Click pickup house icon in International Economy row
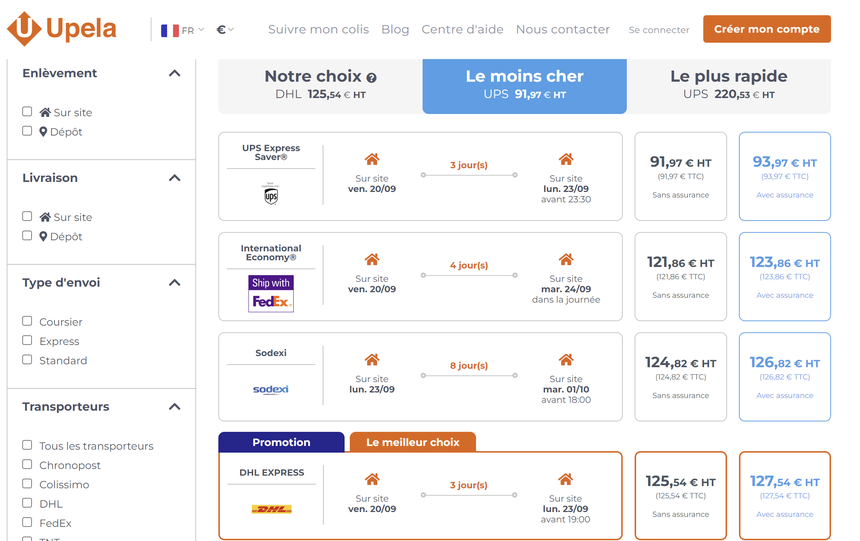The height and width of the screenshot is (541, 860). pos(372,259)
